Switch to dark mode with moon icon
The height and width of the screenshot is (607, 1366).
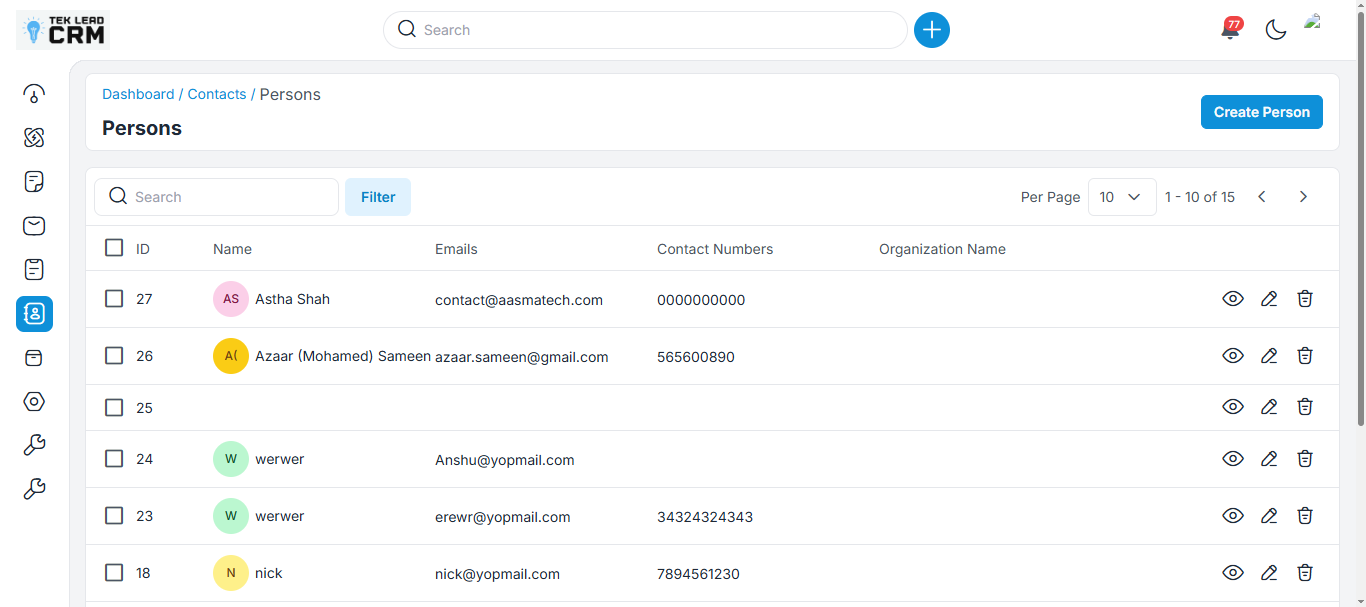[1275, 30]
